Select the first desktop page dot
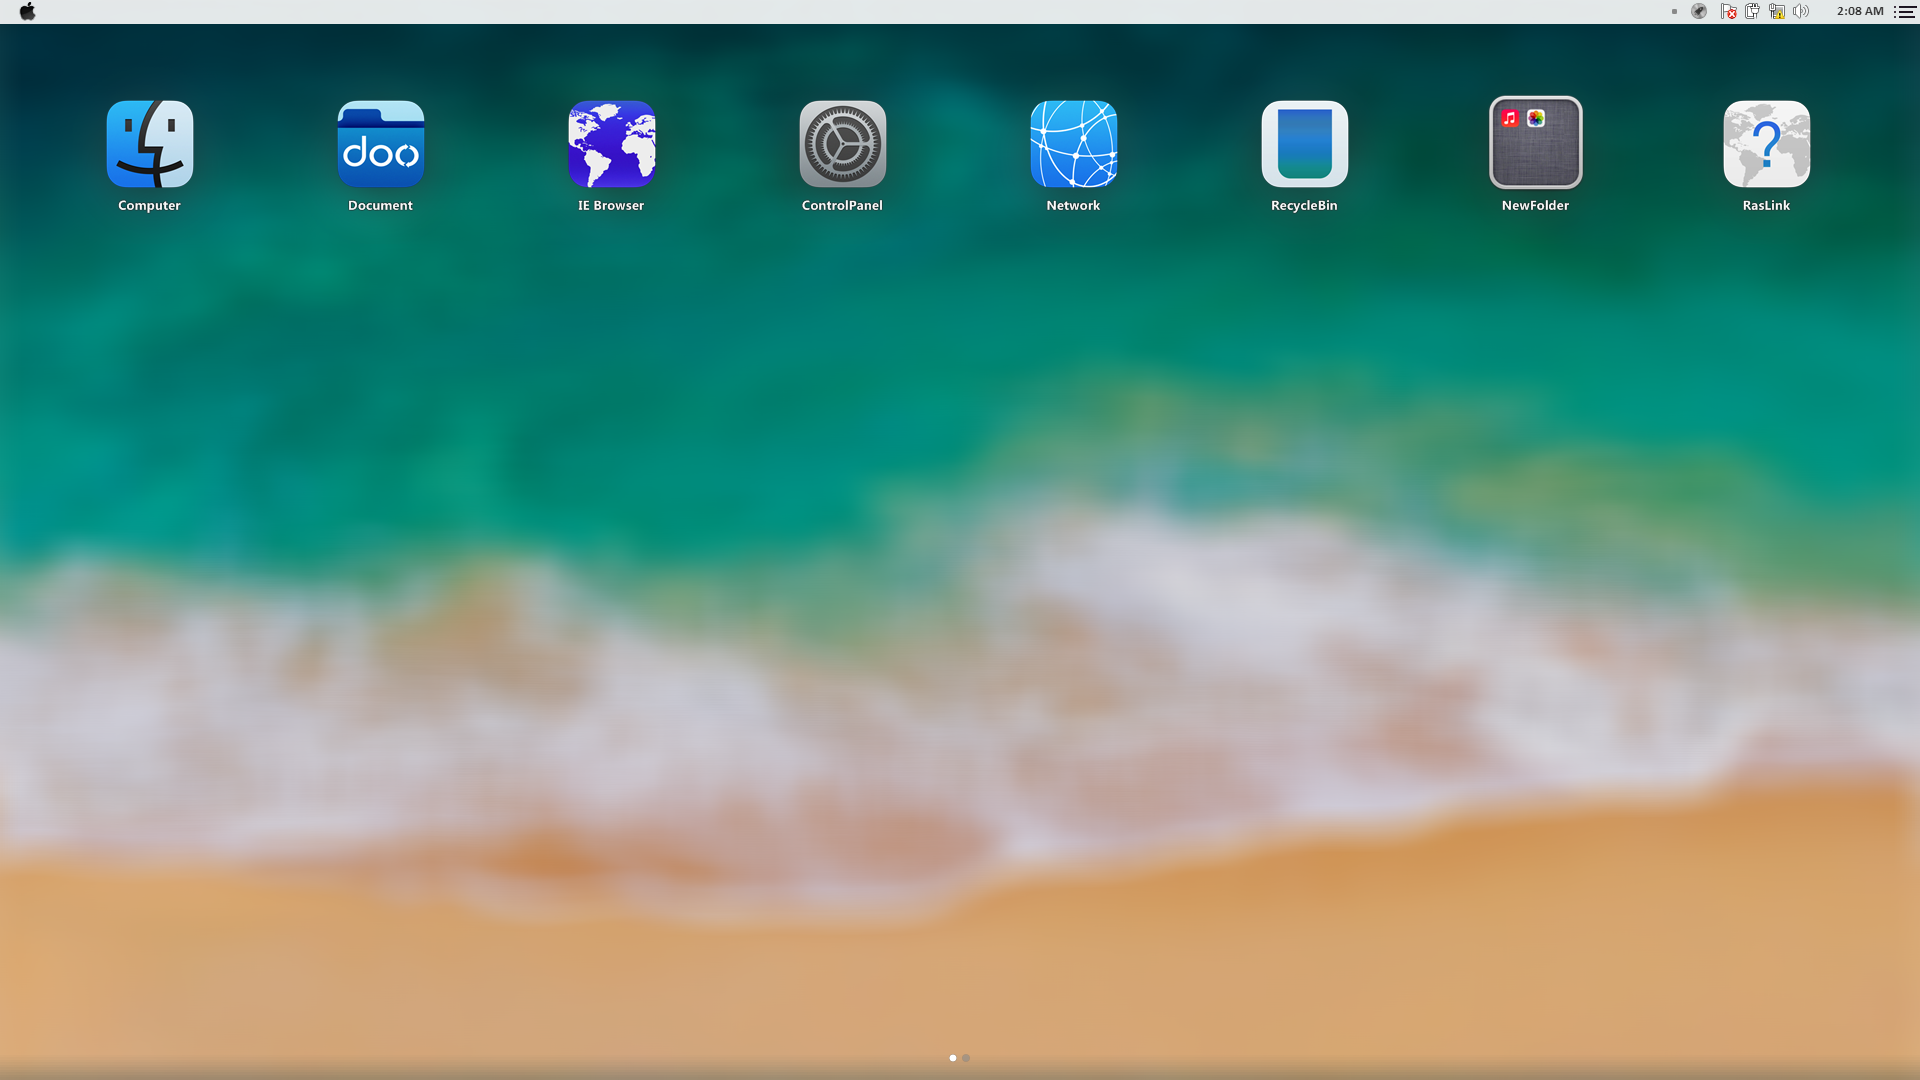Image resolution: width=1920 pixels, height=1080 pixels. [x=953, y=1058]
